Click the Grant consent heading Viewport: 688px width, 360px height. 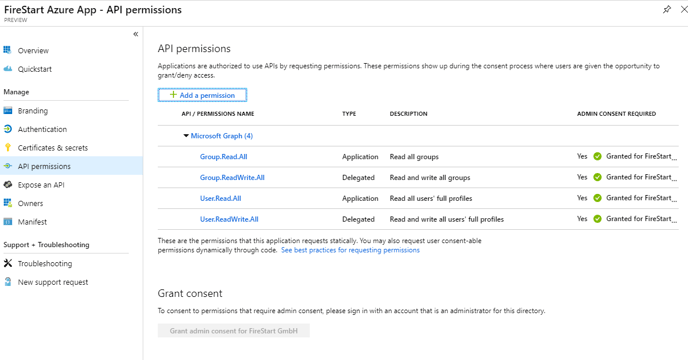click(x=190, y=293)
